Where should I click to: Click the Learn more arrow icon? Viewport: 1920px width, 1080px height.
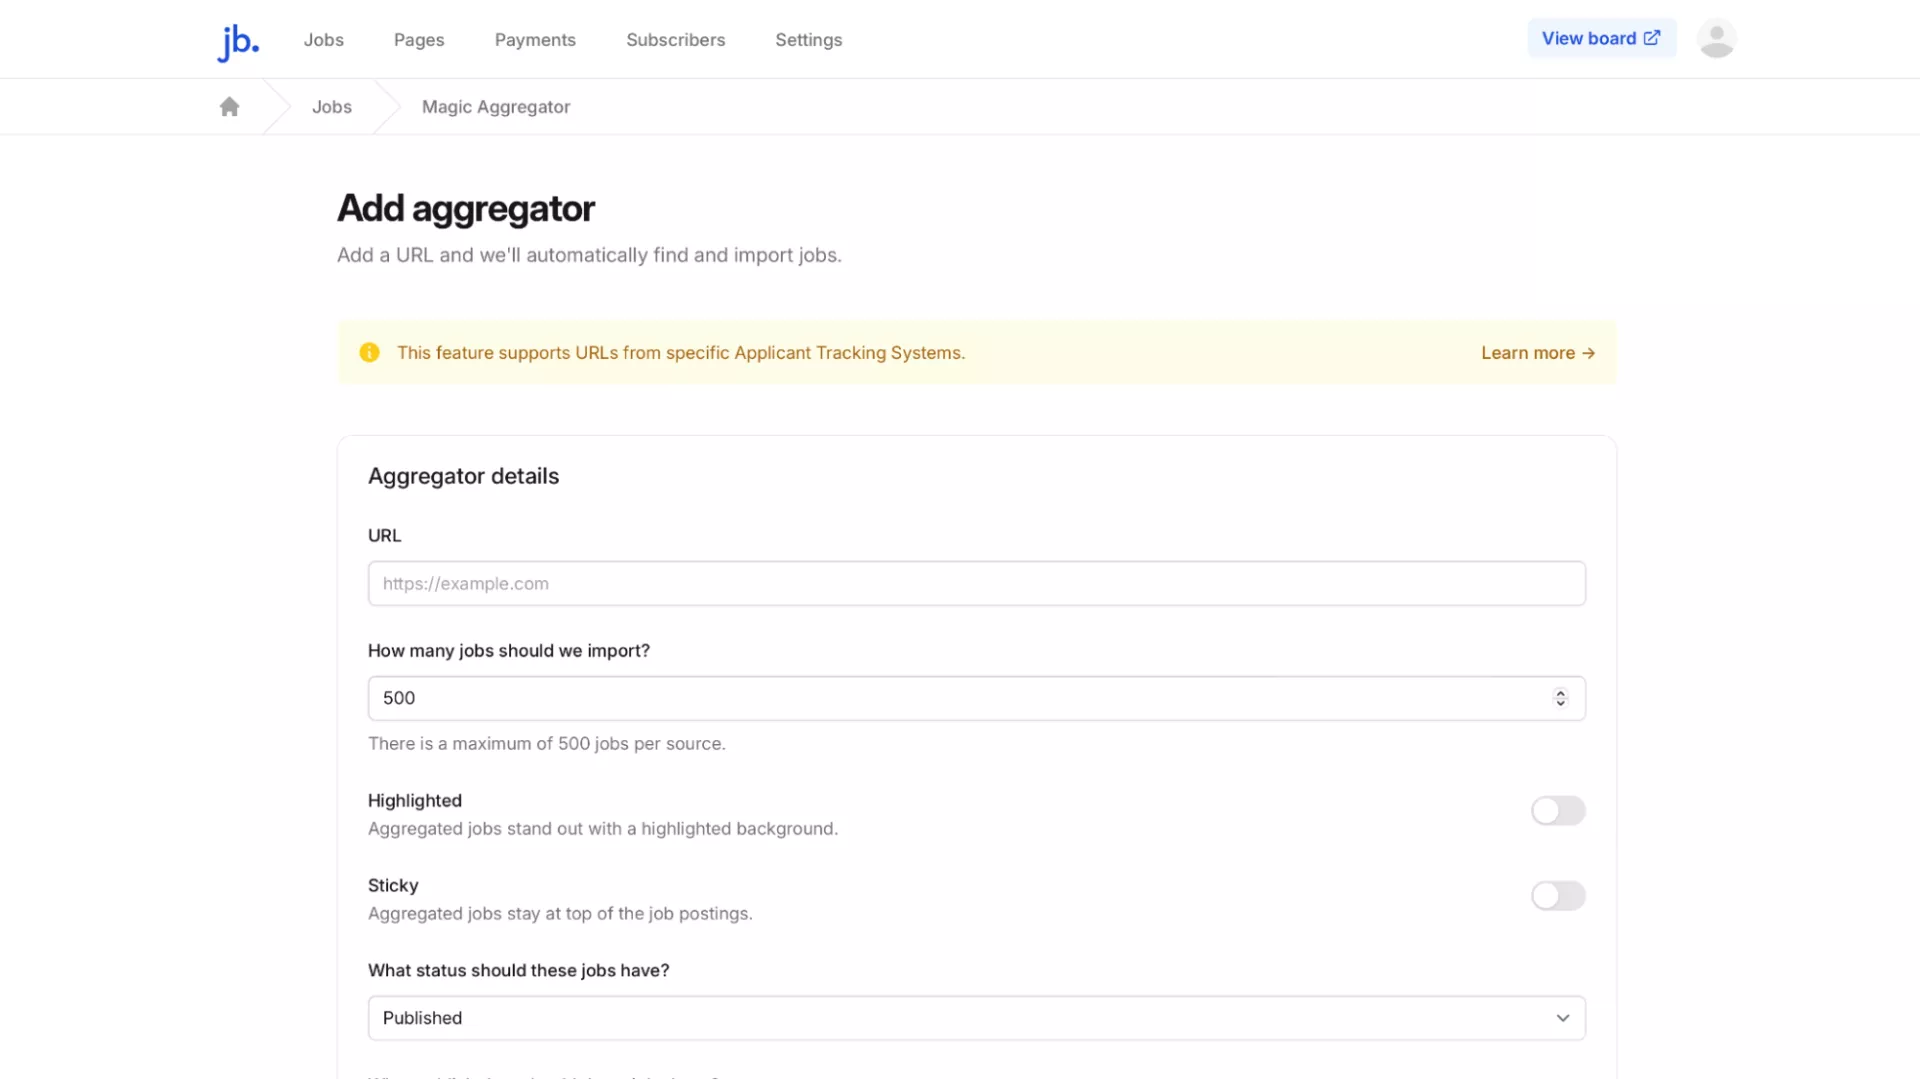pos(1588,353)
